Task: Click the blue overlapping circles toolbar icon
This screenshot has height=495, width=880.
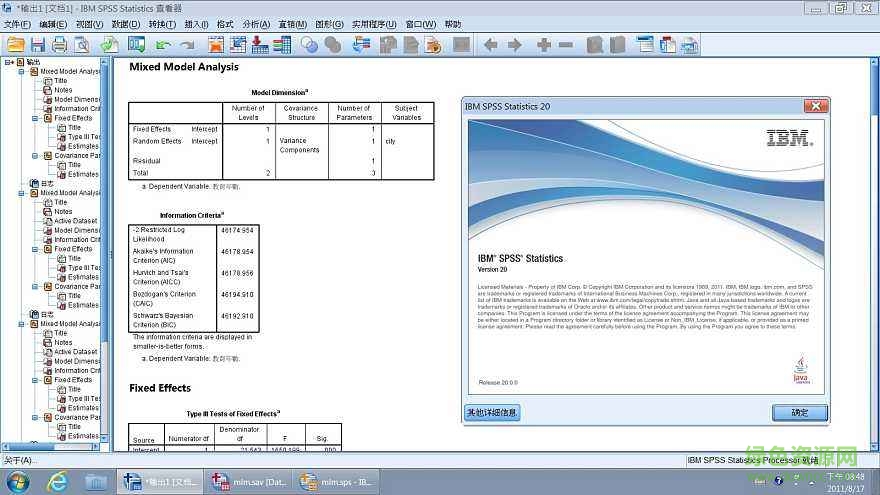Action: [x=309, y=45]
